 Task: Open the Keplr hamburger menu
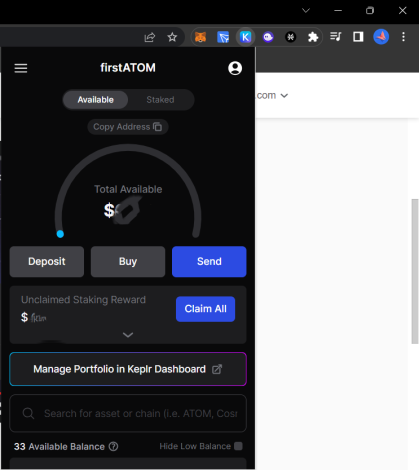(21, 68)
